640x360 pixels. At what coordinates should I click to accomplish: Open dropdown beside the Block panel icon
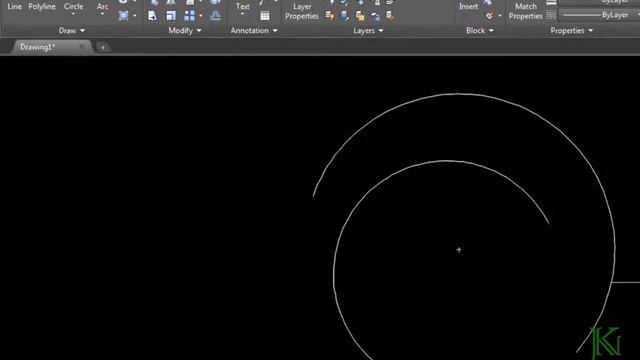500,16
